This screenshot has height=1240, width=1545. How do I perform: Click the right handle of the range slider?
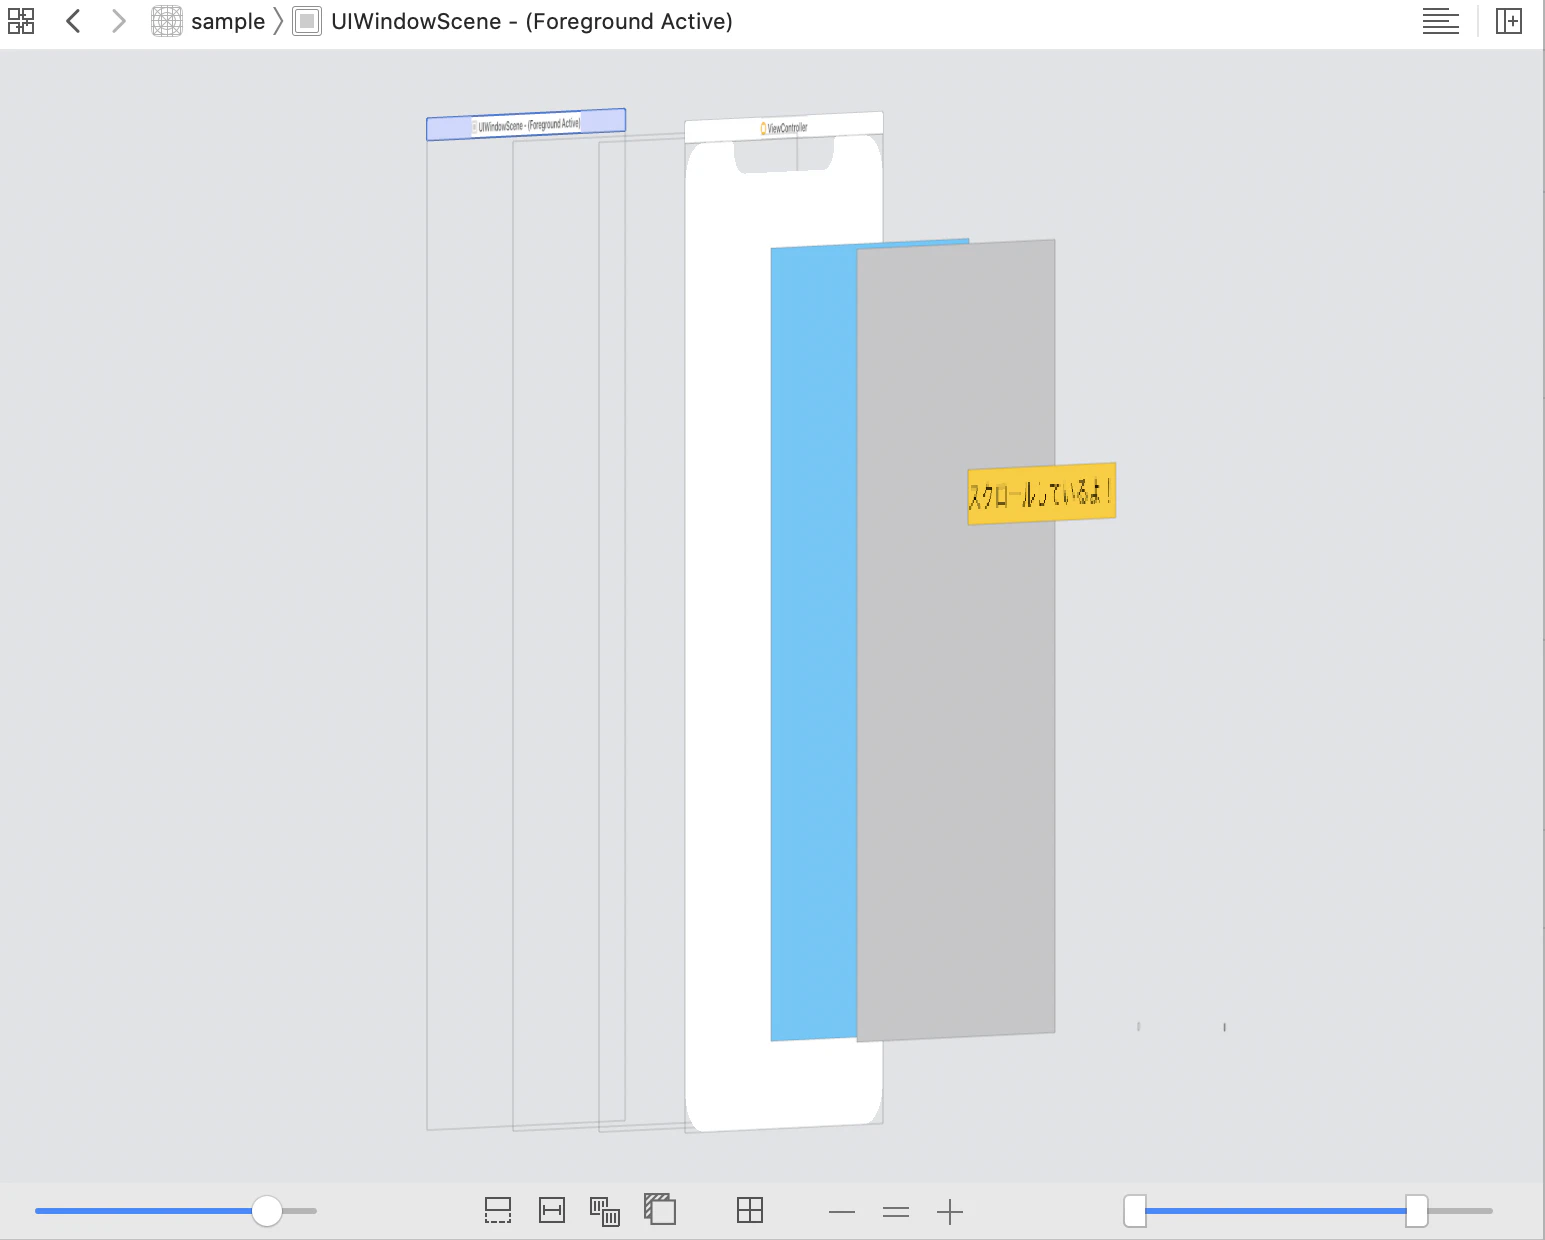coord(1417,1211)
